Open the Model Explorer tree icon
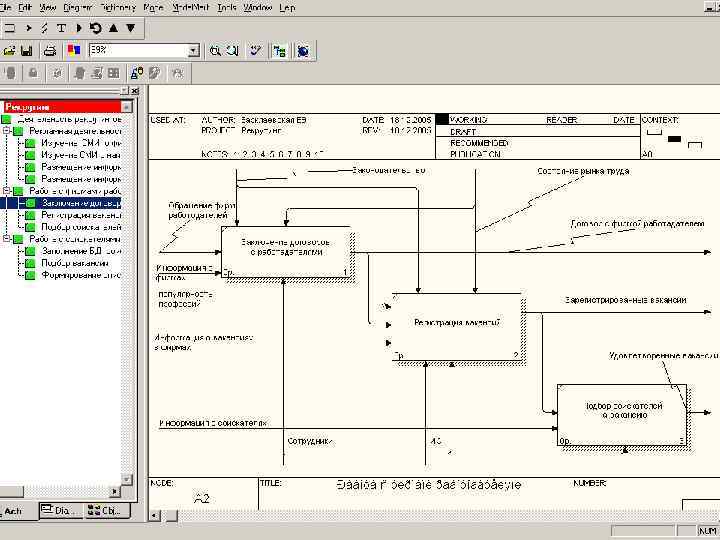 point(280,50)
